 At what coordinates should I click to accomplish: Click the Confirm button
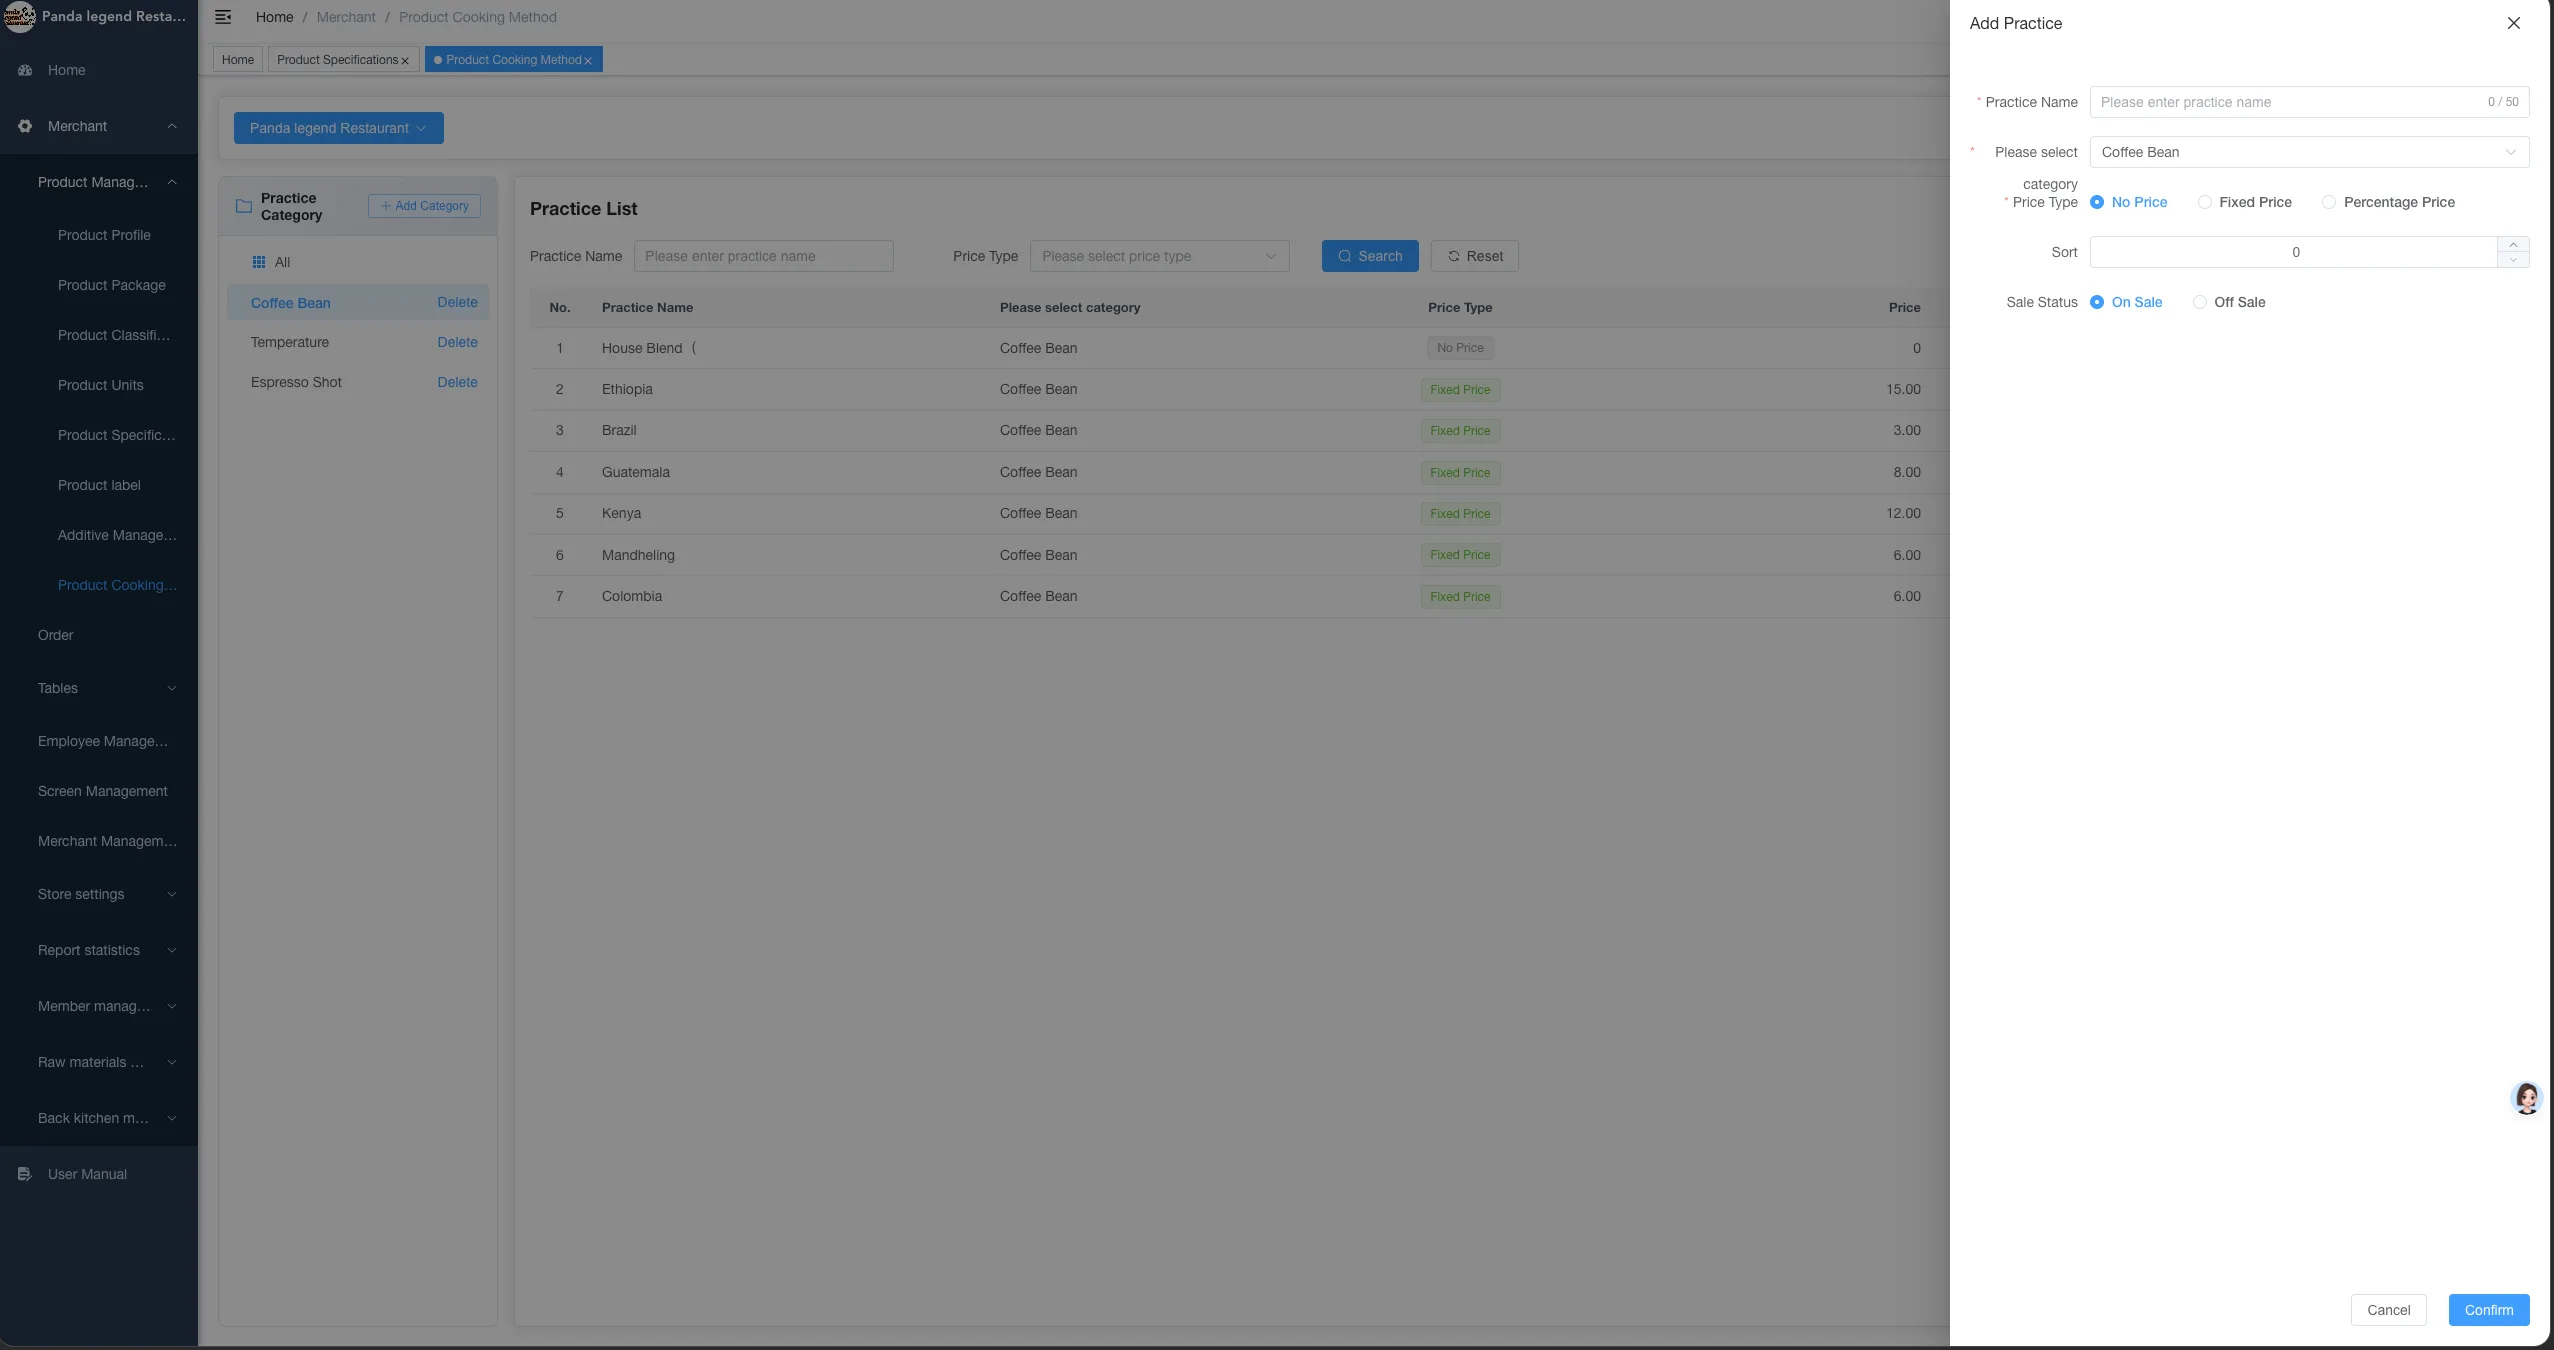click(2489, 1310)
